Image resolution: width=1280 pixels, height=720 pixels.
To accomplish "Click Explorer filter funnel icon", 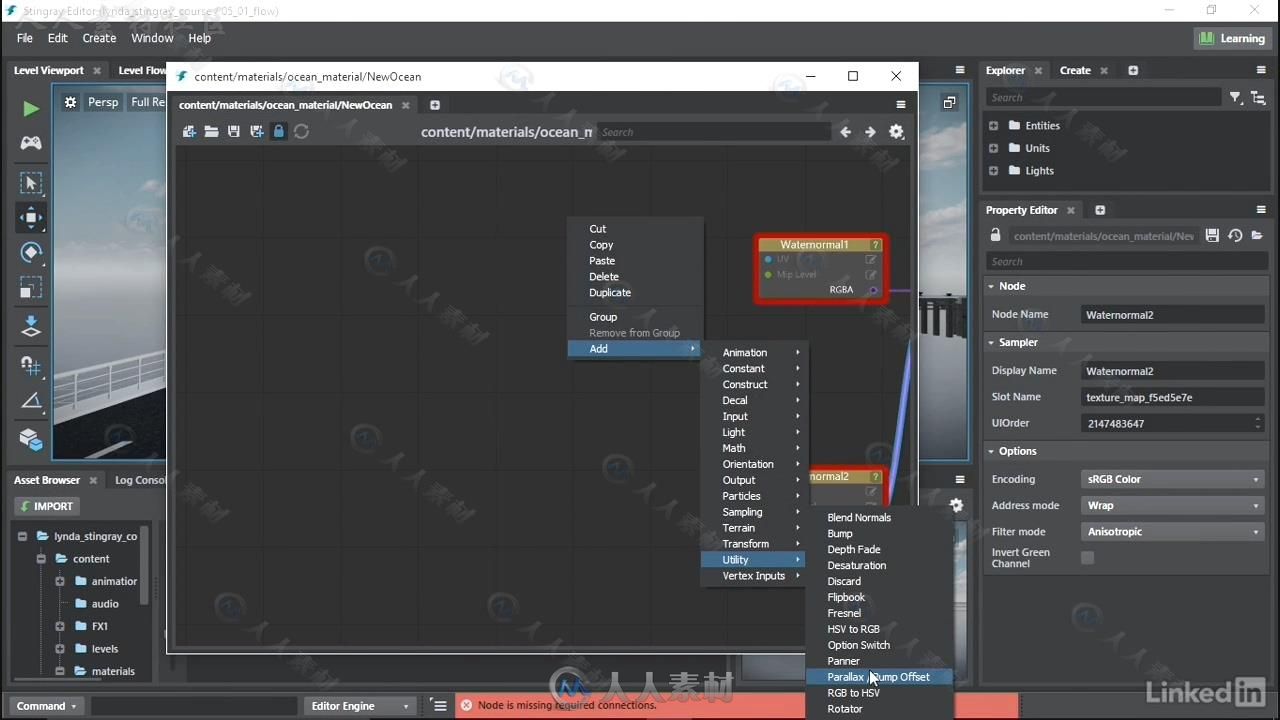I will [x=1236, y=97].
